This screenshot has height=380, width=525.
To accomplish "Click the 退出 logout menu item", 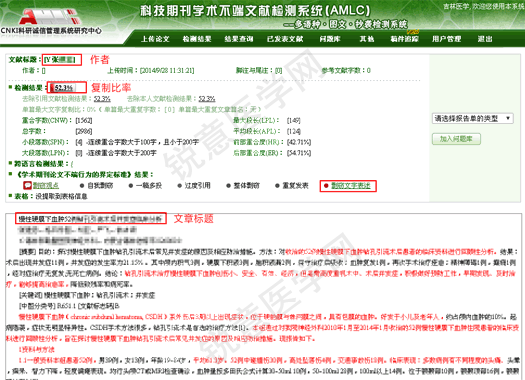I will click(x=485, y=39).
